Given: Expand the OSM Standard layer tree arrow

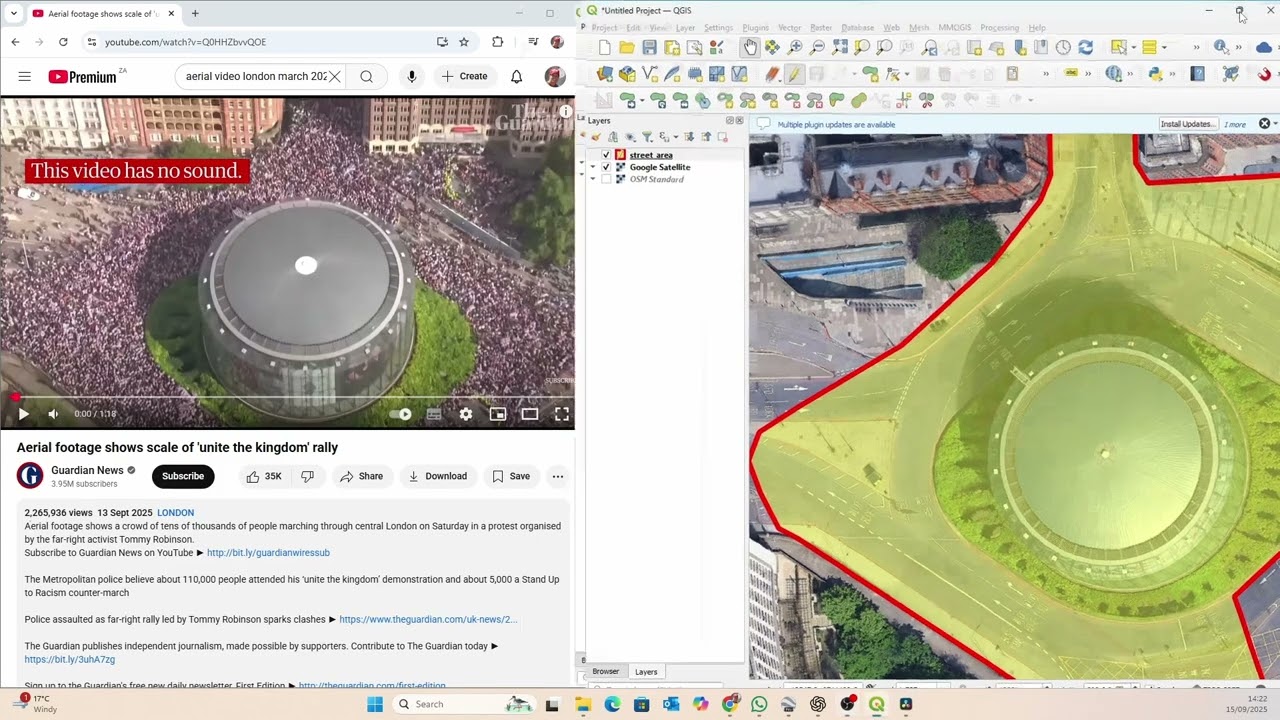Looking at the screenshot, I should 593,179.
